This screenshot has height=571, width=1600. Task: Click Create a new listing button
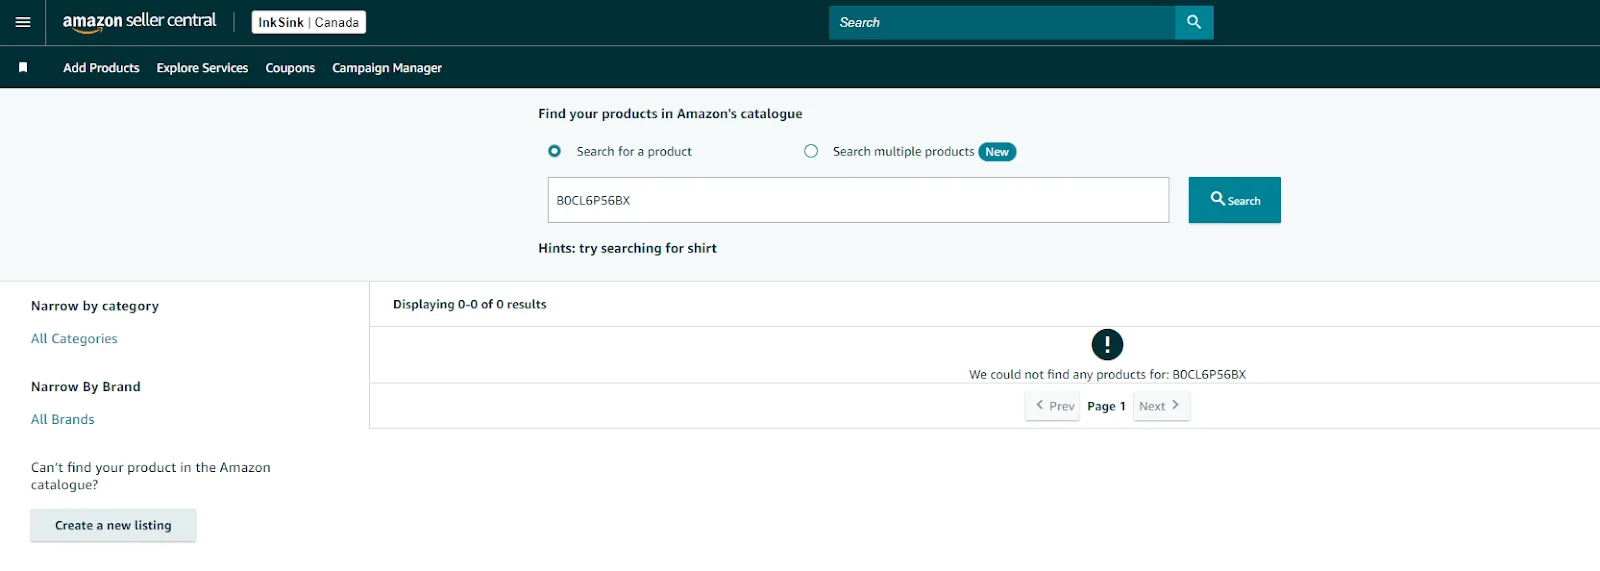[113, 526]
